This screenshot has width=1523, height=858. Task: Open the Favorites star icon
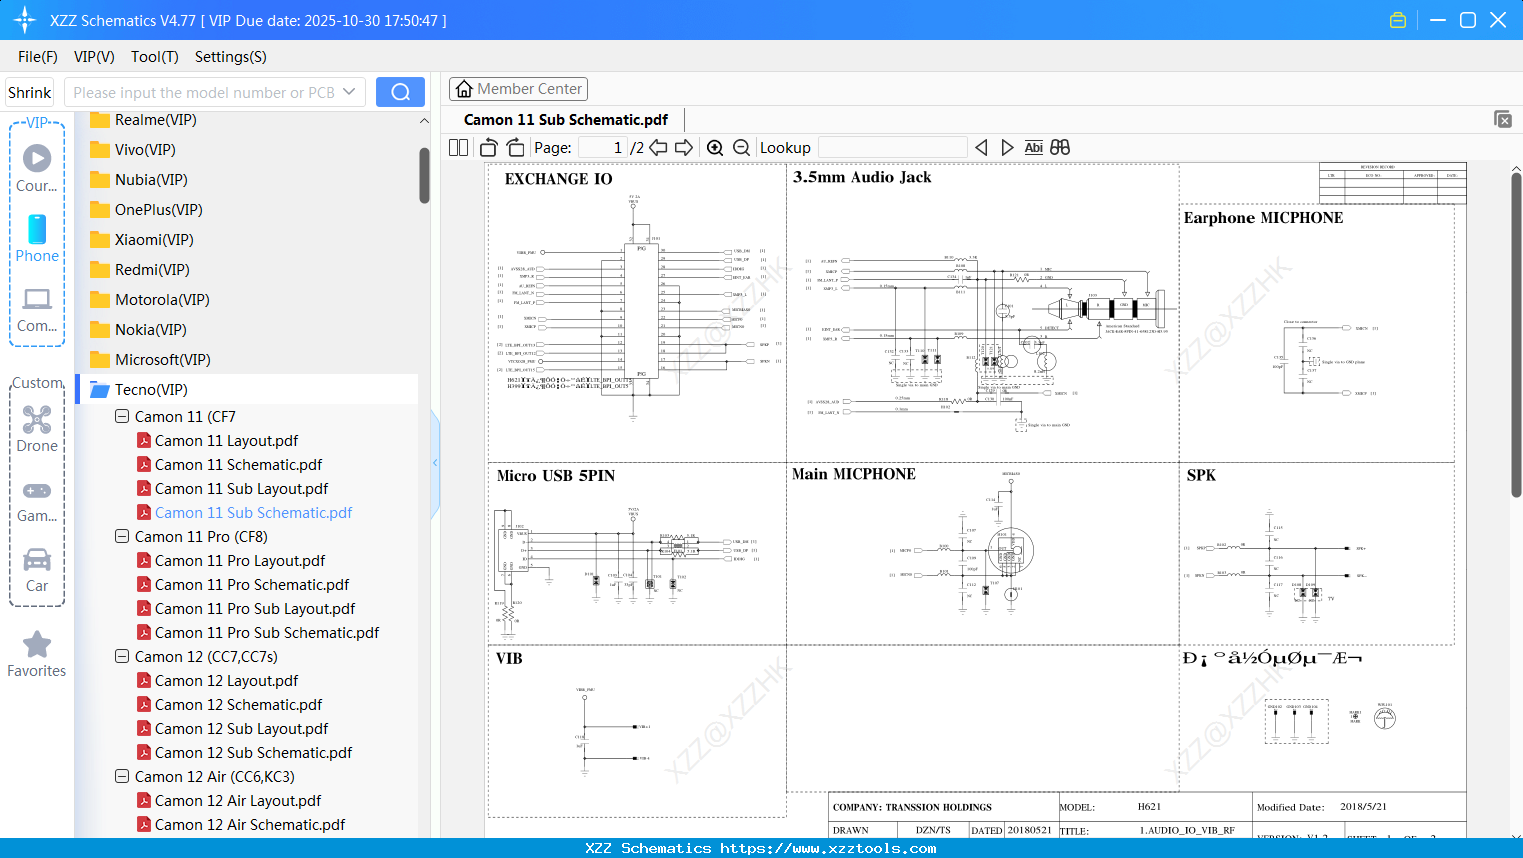click(36, 645)
